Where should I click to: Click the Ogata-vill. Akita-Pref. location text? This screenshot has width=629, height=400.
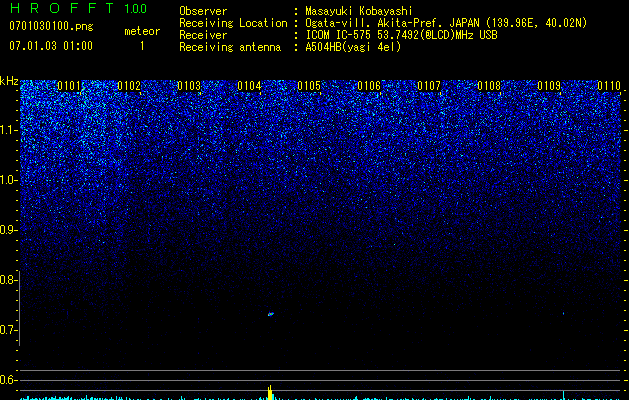pos(446,23)
